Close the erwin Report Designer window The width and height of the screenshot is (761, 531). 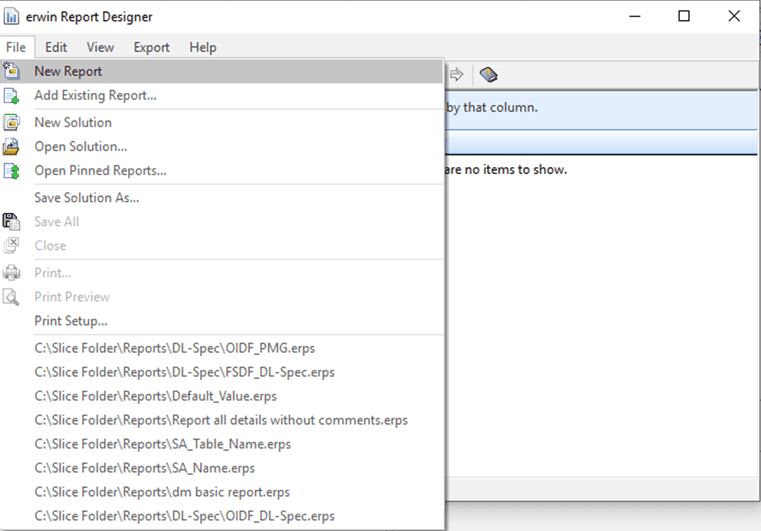pos(734,17)
